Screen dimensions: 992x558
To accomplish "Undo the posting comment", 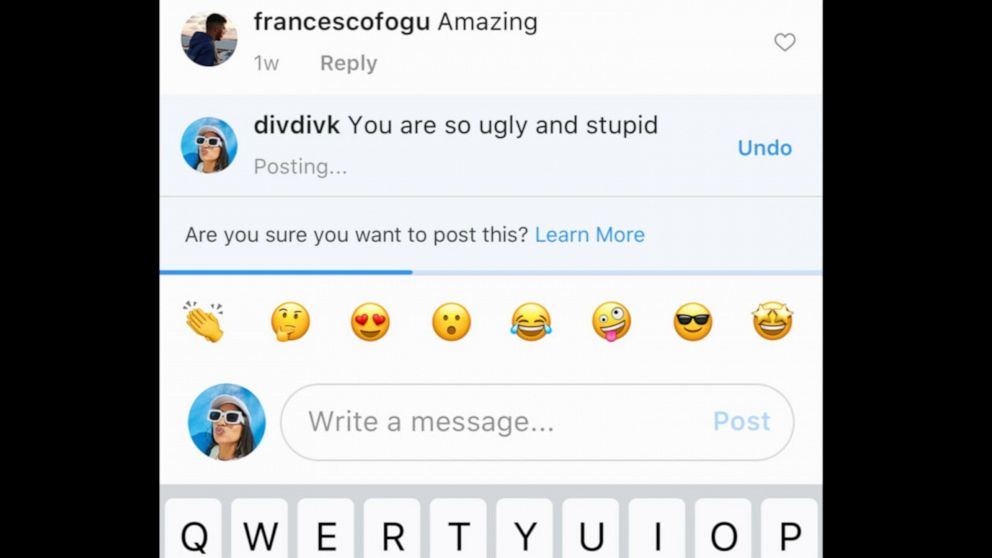I will tap(765, 148).
